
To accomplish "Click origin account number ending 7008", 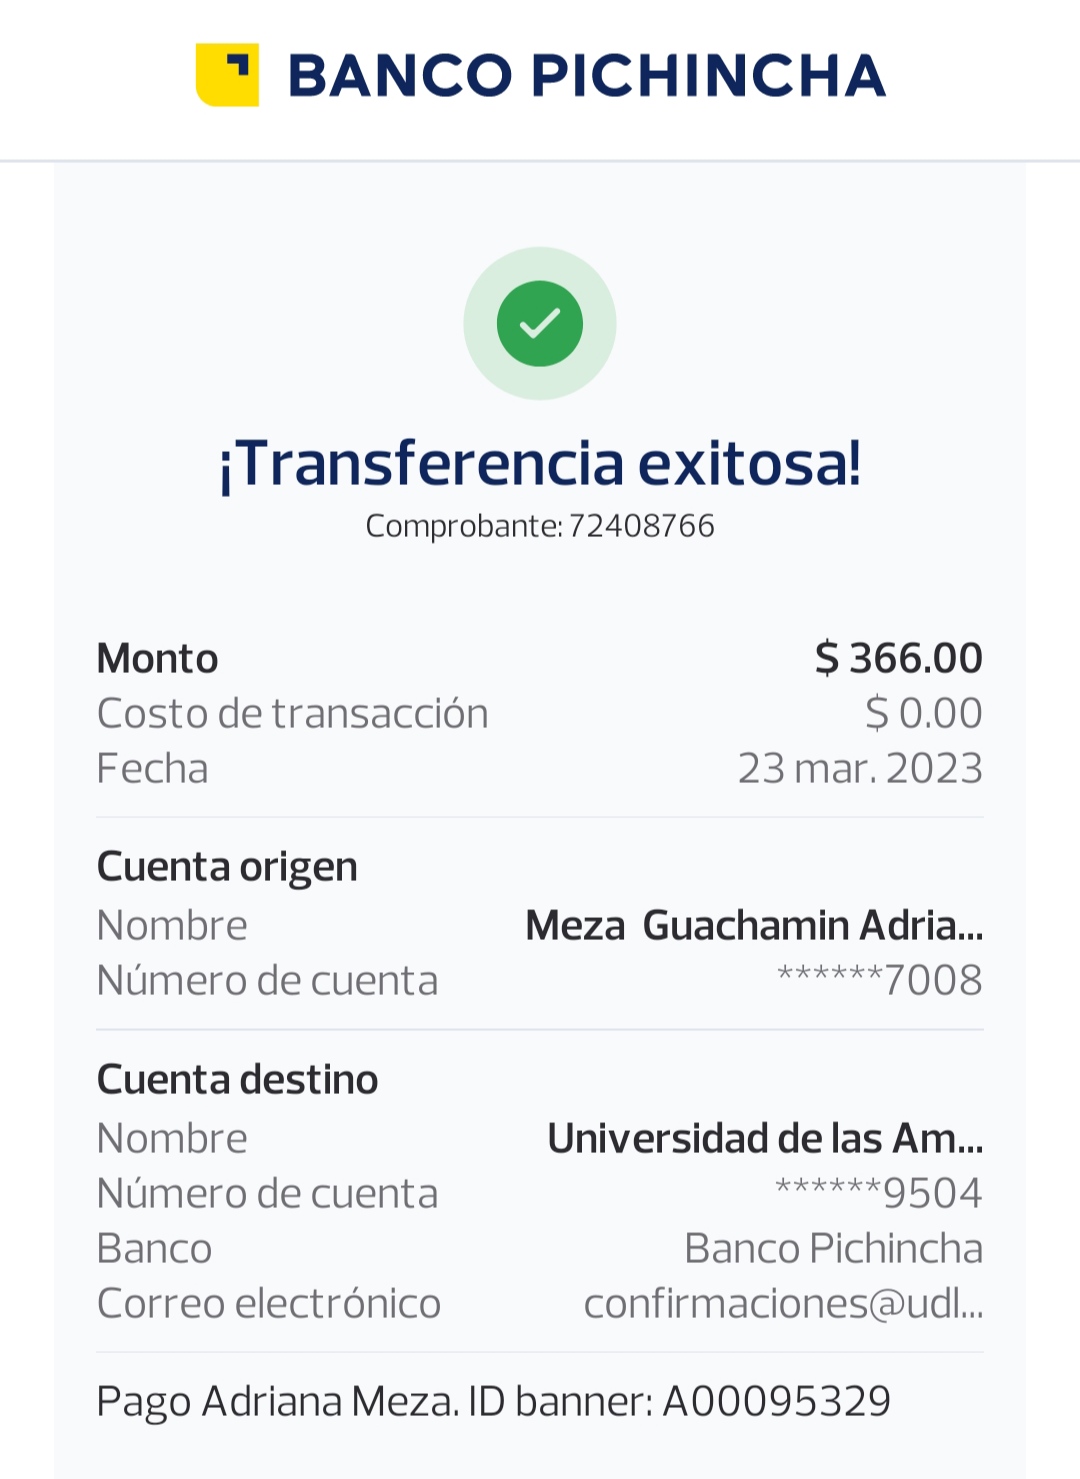I will coord(879,981).
